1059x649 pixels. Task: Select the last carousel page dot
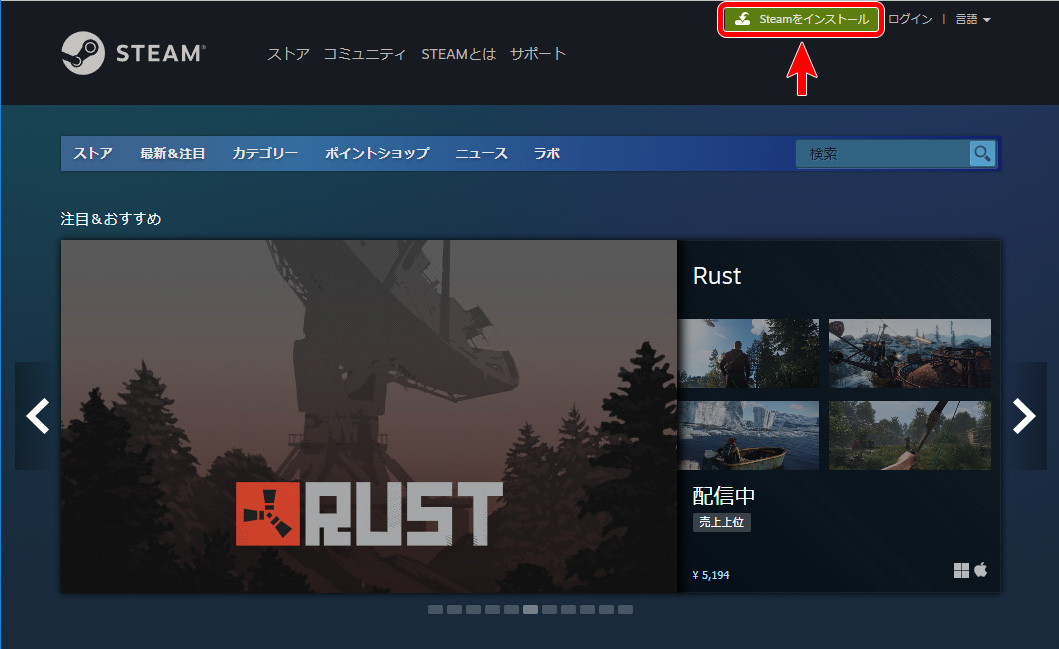tap(625, 610)
